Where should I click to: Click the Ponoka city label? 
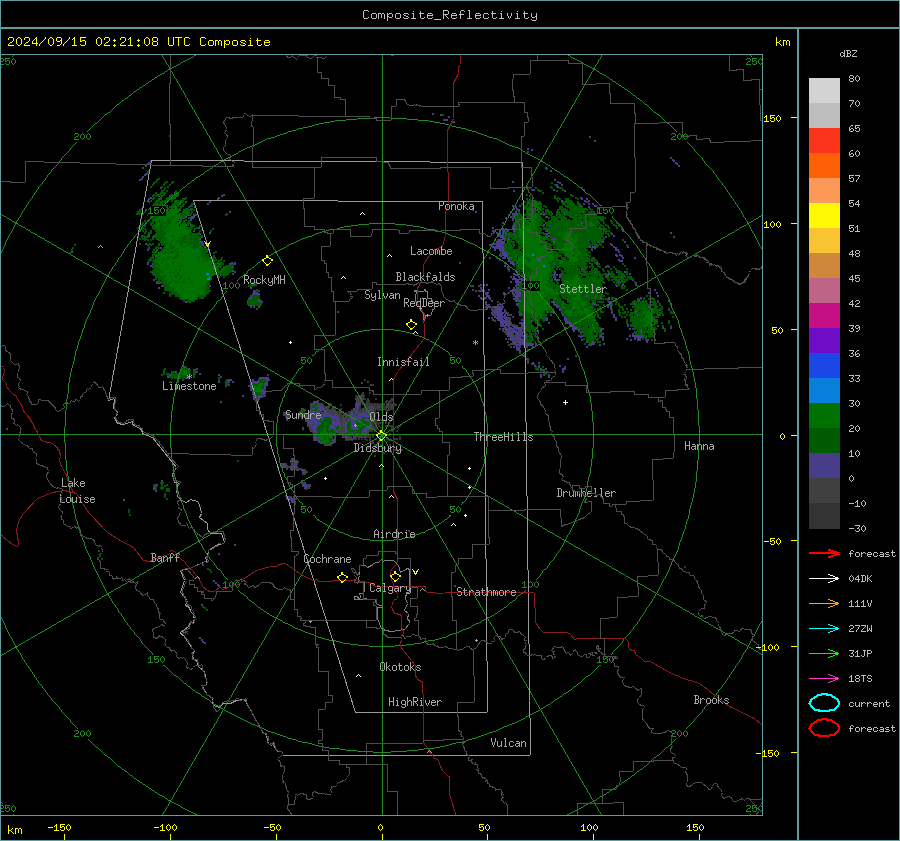tap(456, 206)
